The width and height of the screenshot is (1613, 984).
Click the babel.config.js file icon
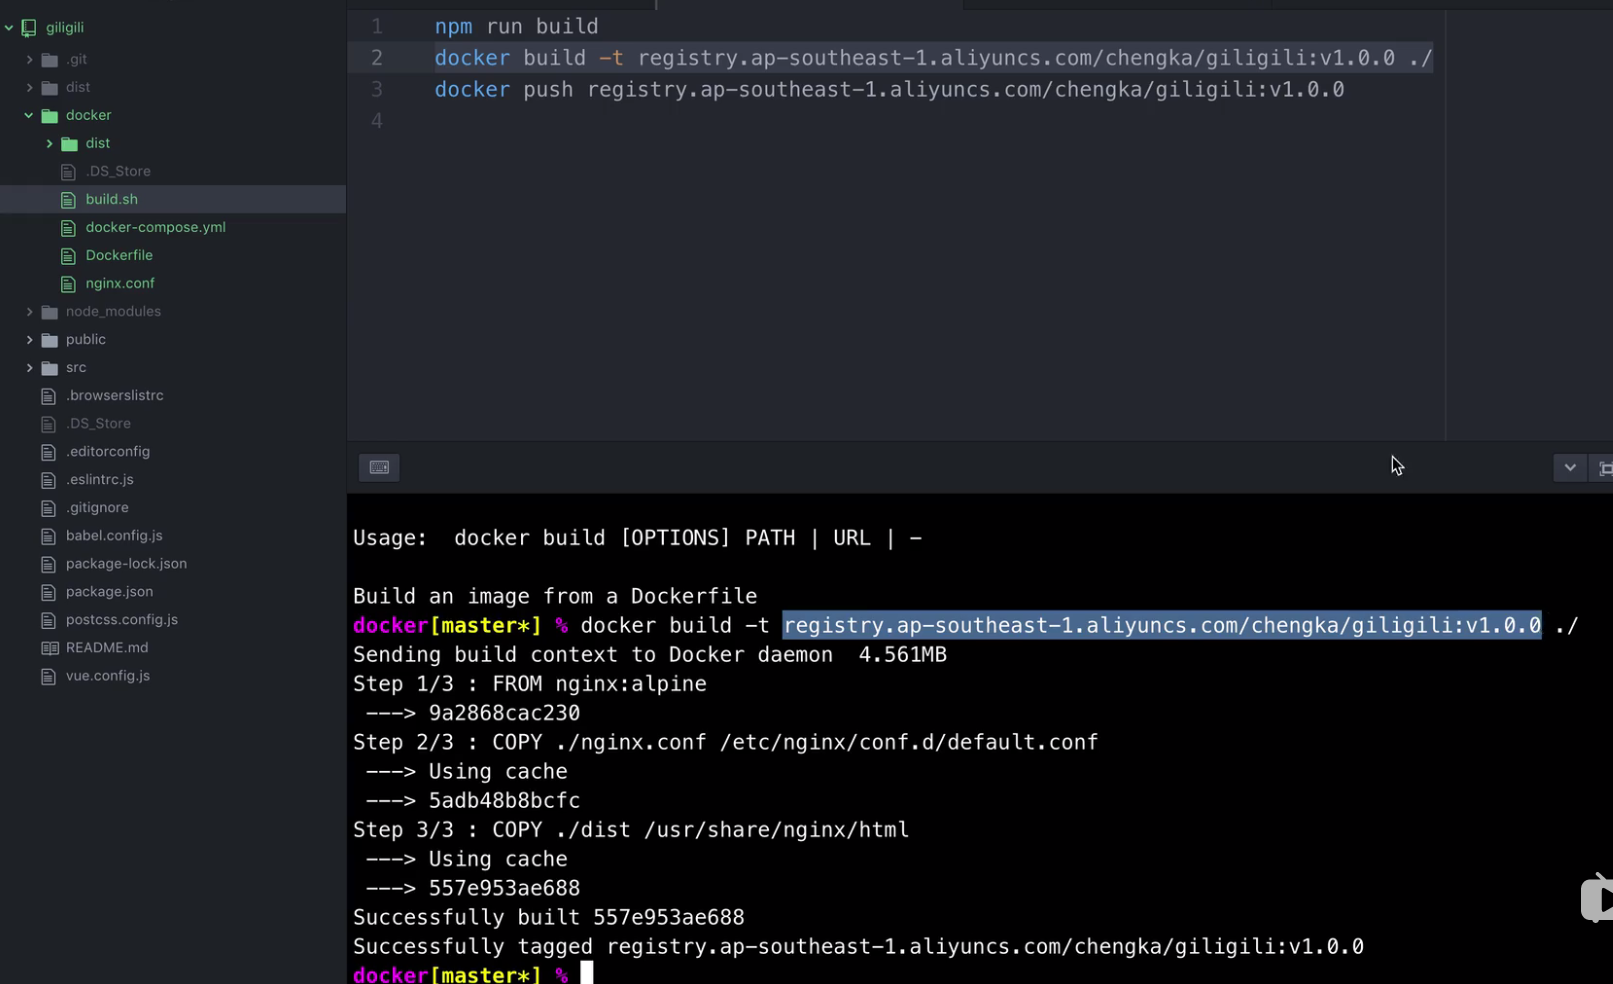tap(48, 536)
